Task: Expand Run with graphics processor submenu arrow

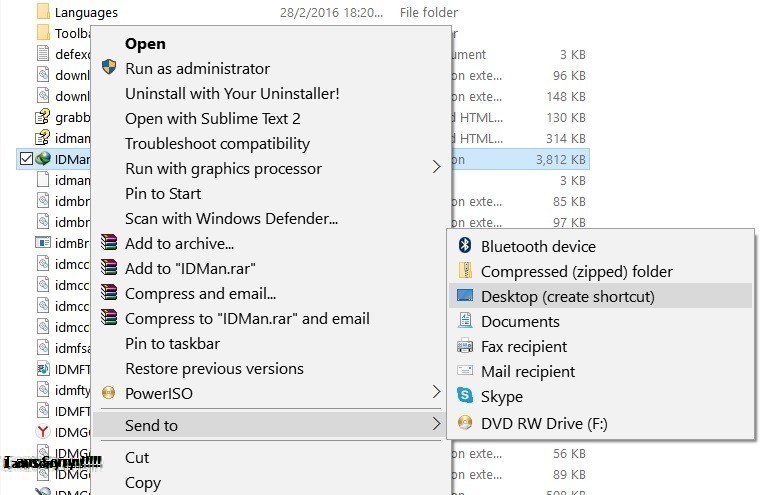Action: pos(436,168)
